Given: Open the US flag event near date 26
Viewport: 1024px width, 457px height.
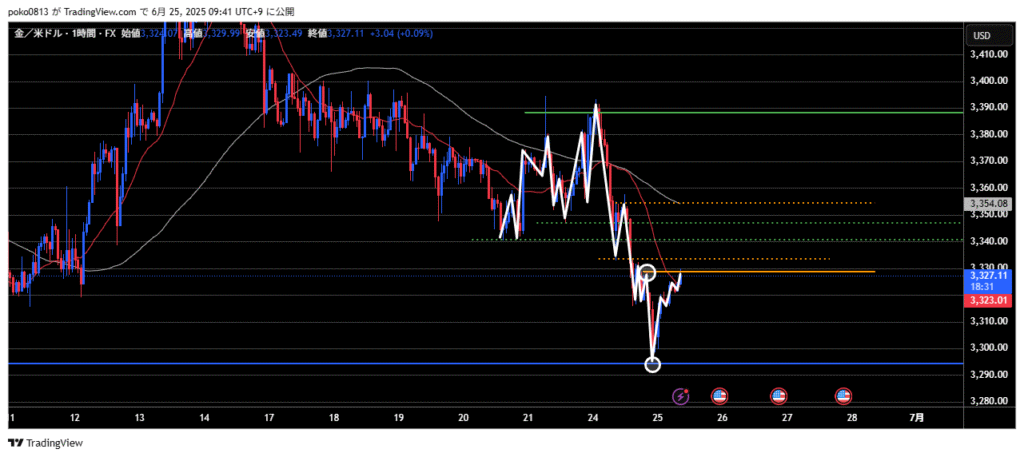Looking at the screenshot, I should pos(719,397).
